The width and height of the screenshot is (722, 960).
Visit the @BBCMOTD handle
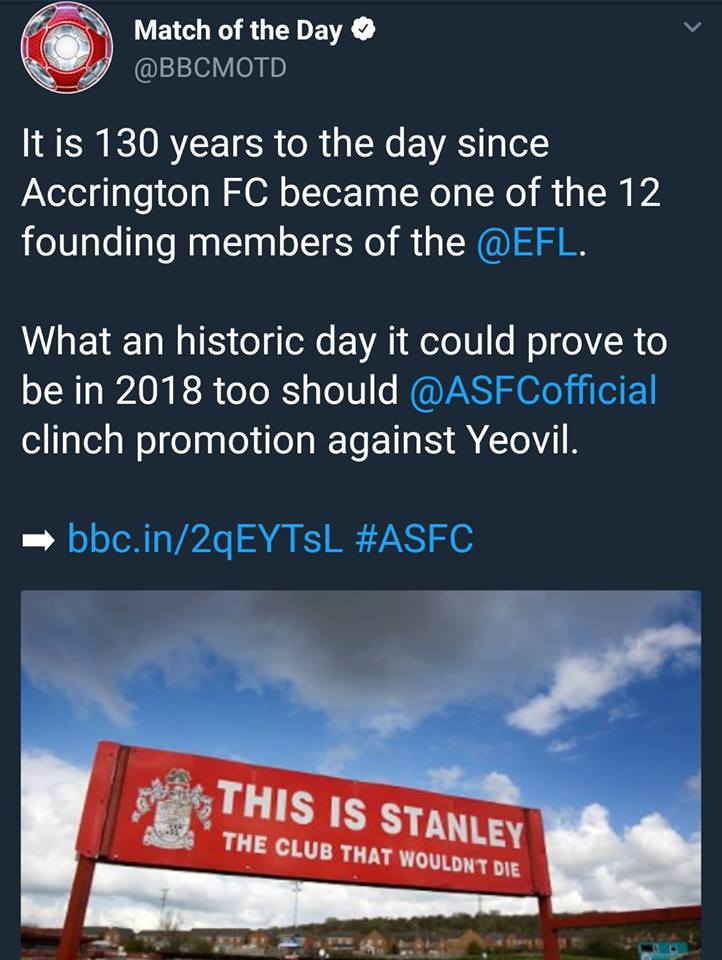[x=210, y=70]
